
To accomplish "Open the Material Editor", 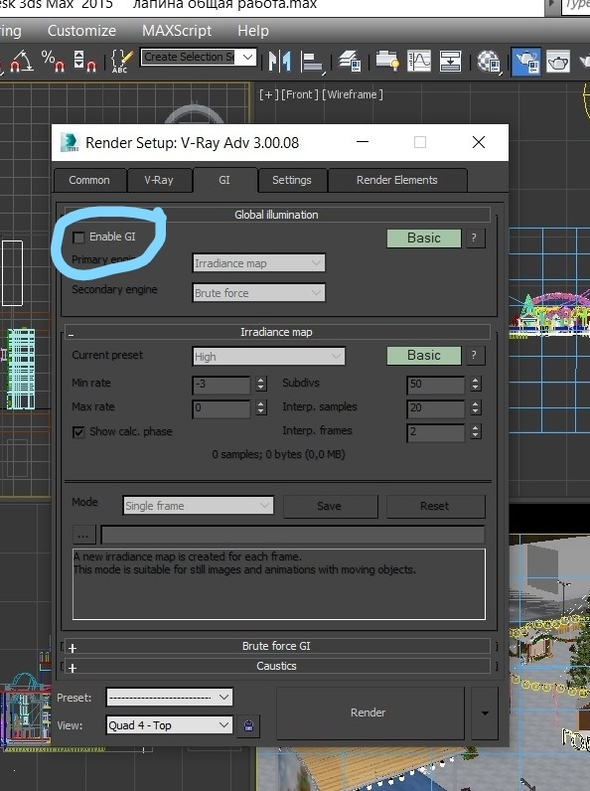I will 489,62.
